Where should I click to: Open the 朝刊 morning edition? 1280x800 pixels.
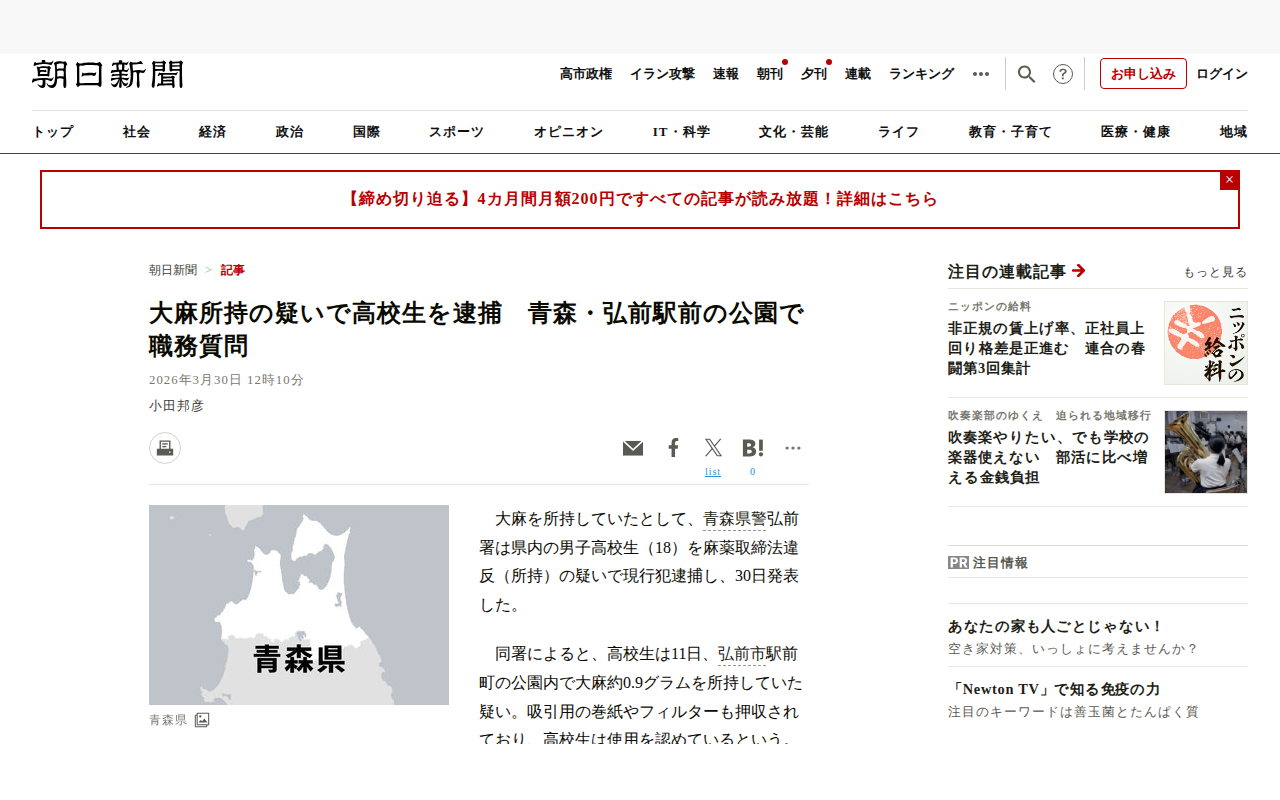point(770,74)
